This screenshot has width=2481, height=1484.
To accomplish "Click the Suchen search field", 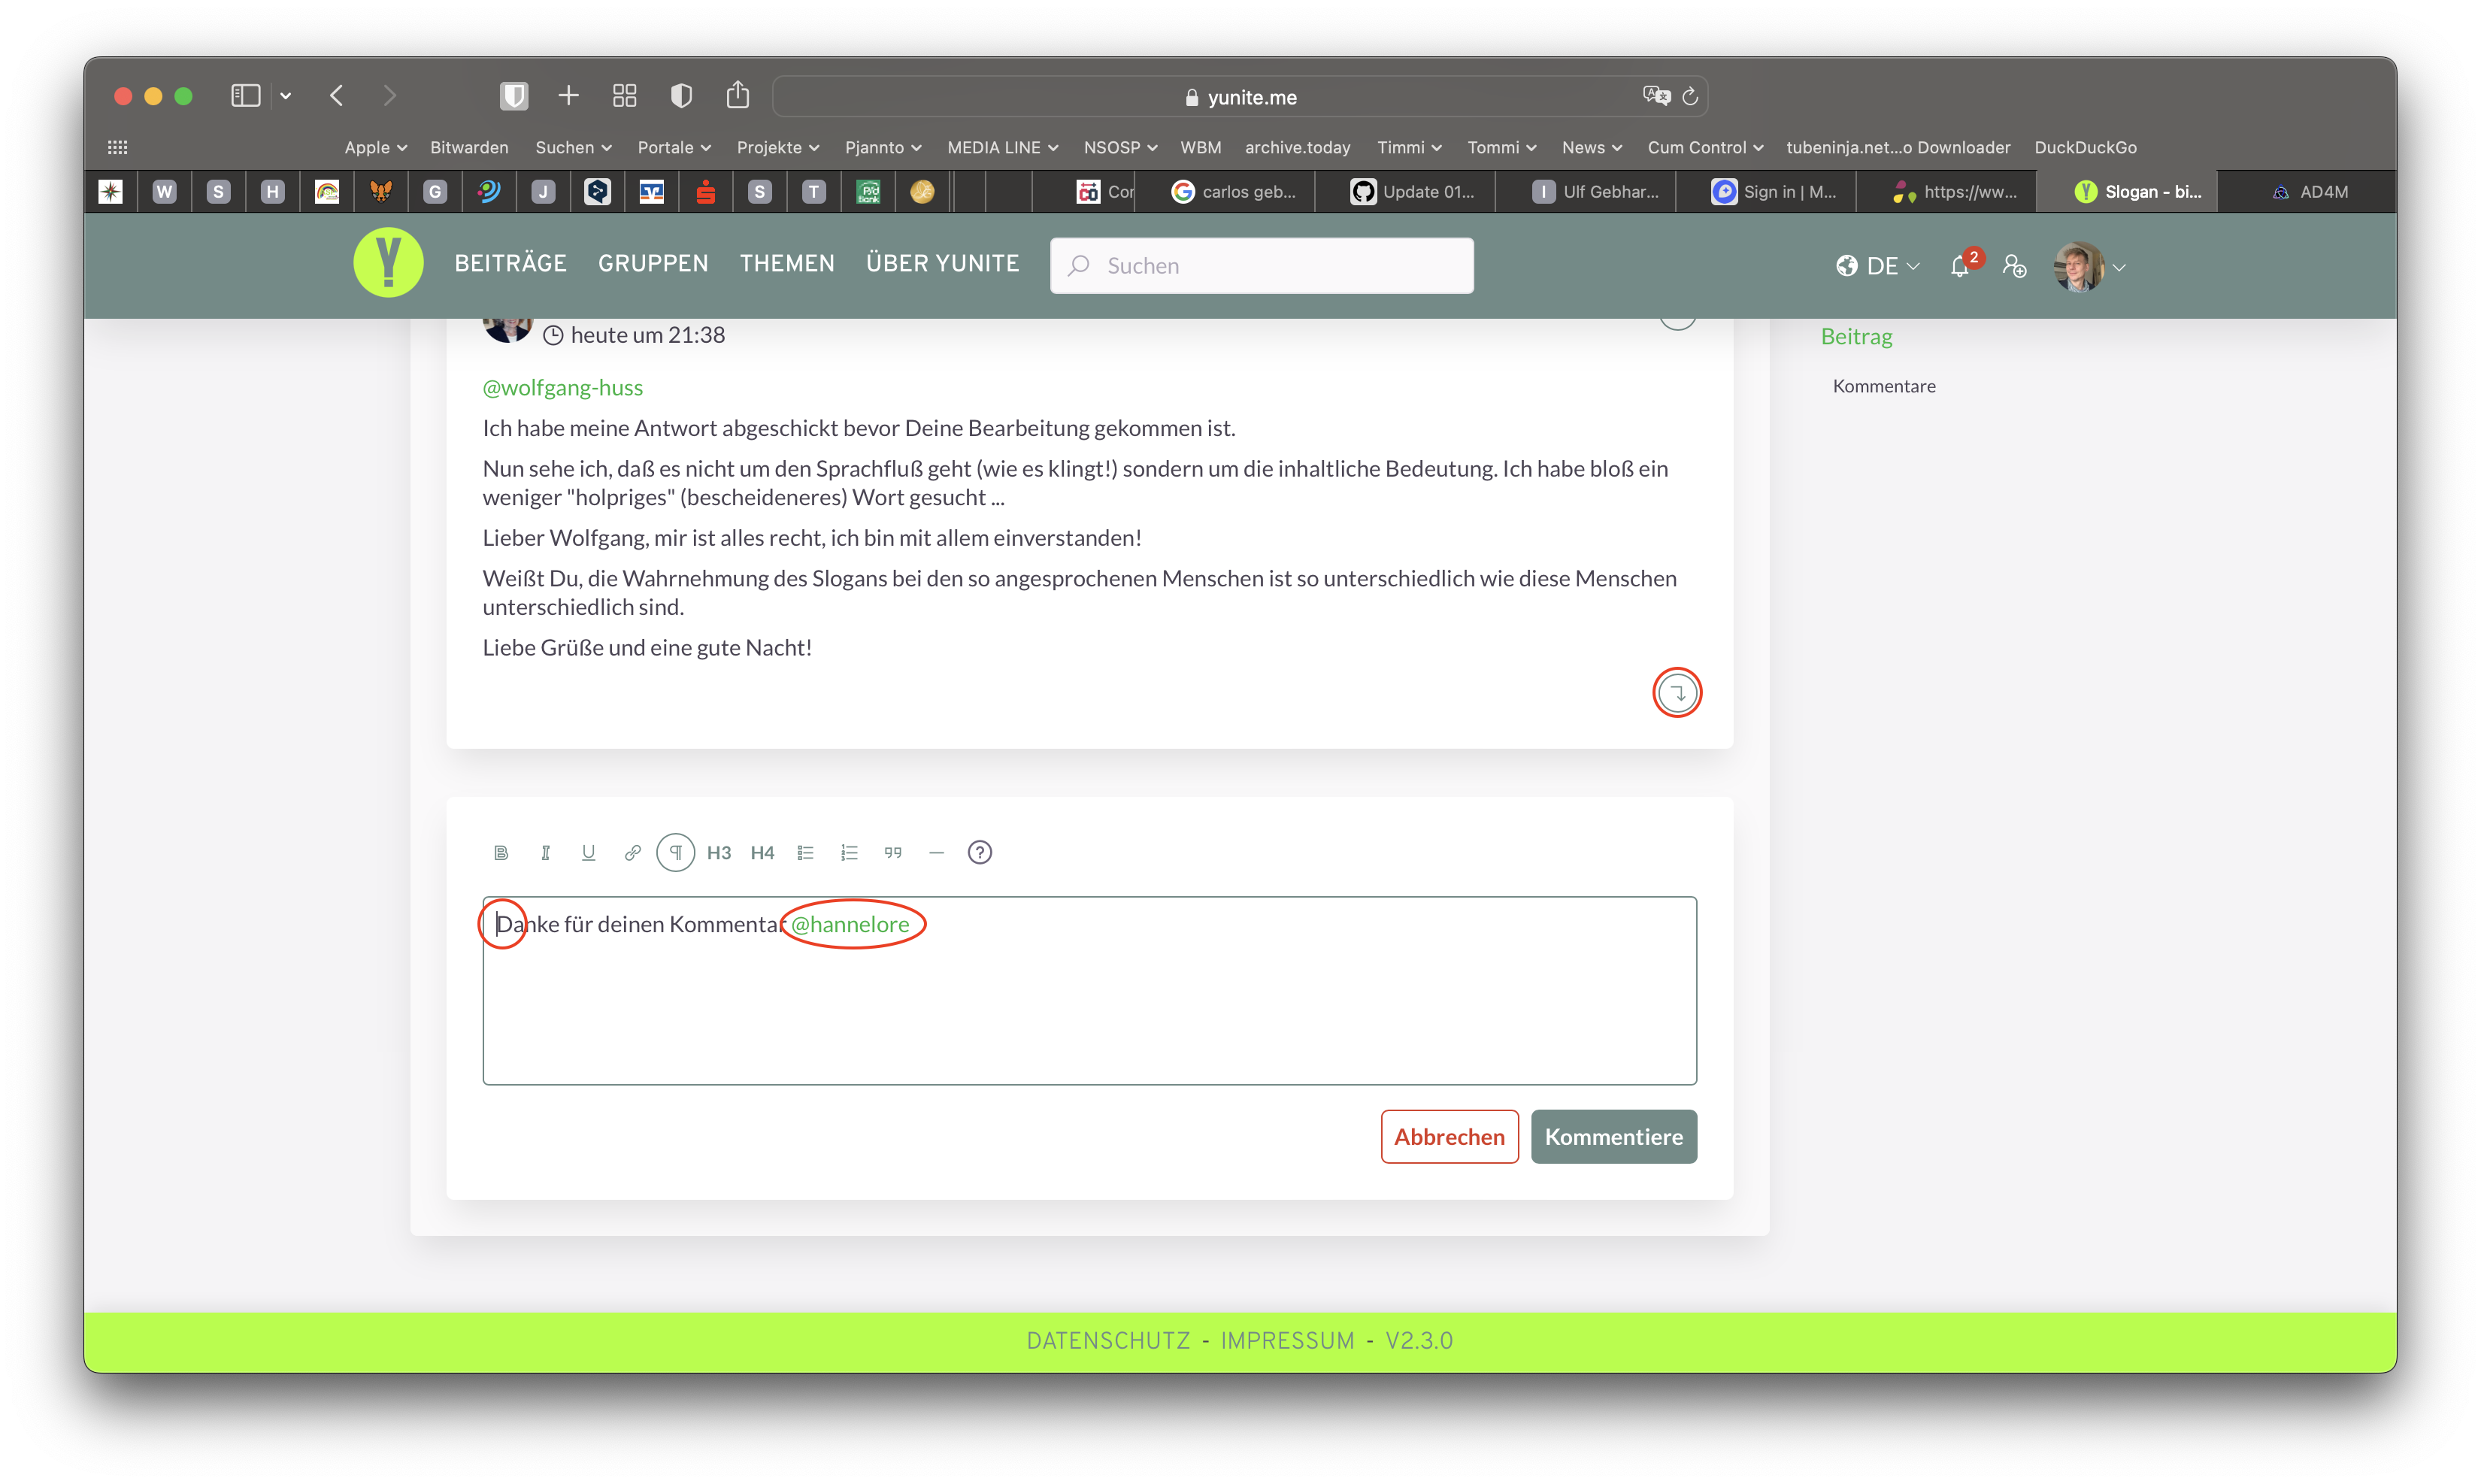I will click(x=1261, y=266).
